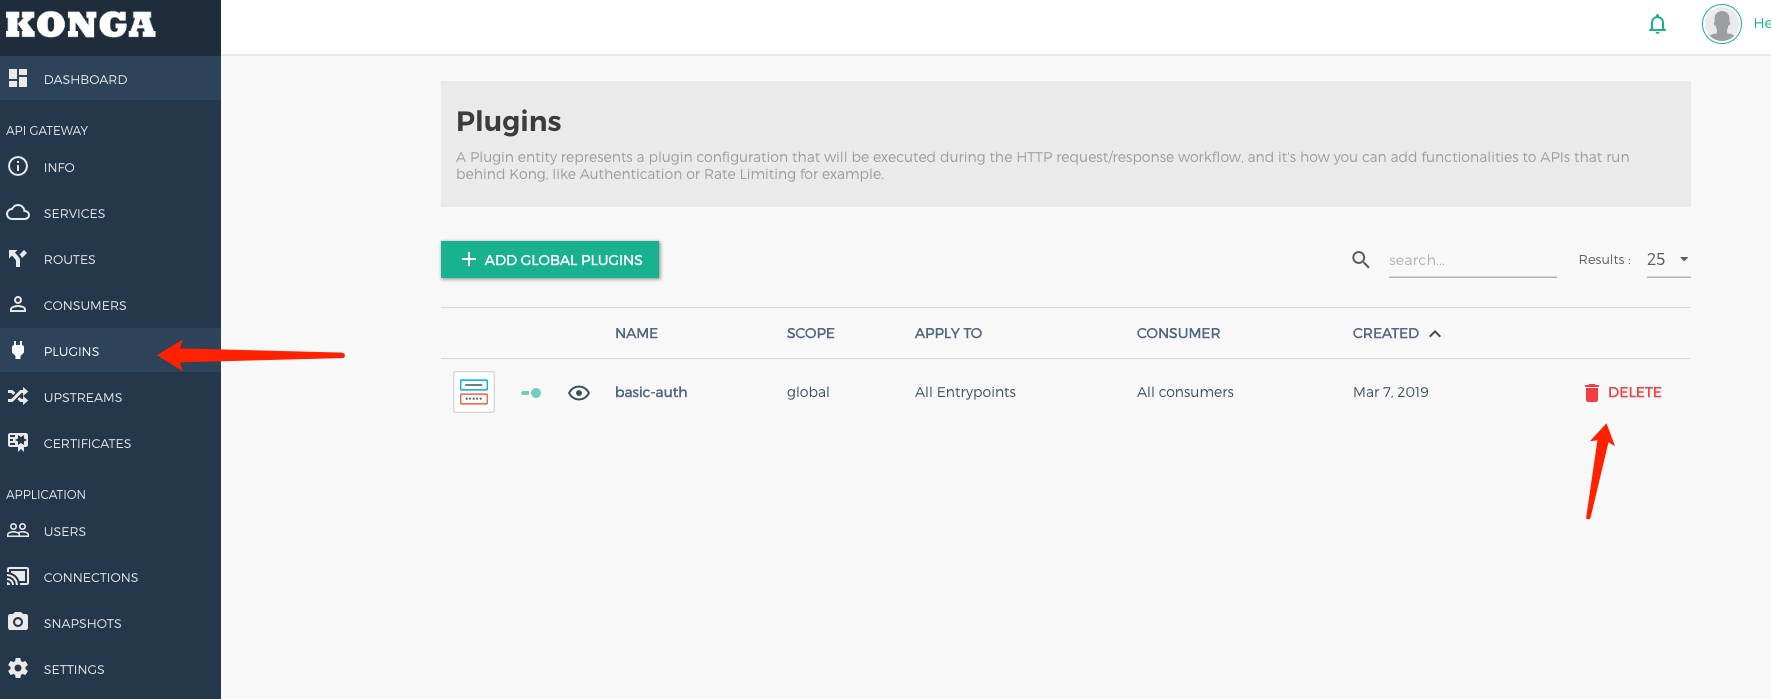Open the basic-auth plugin link

click(651, 392)
